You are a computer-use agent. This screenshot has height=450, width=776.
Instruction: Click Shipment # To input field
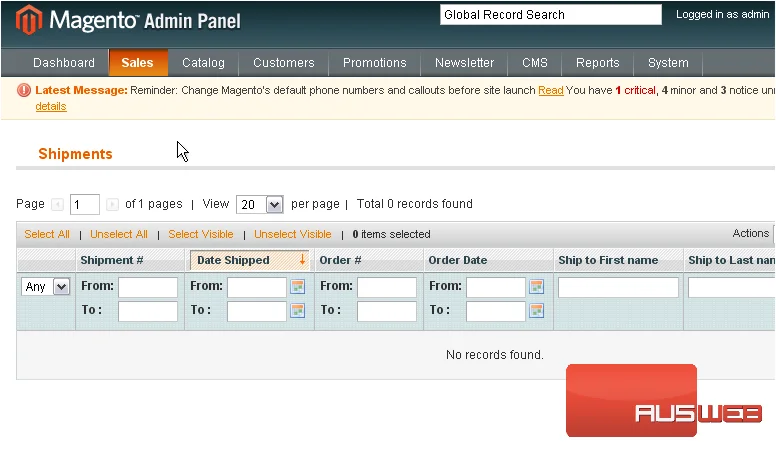click(x=148, y=311)
